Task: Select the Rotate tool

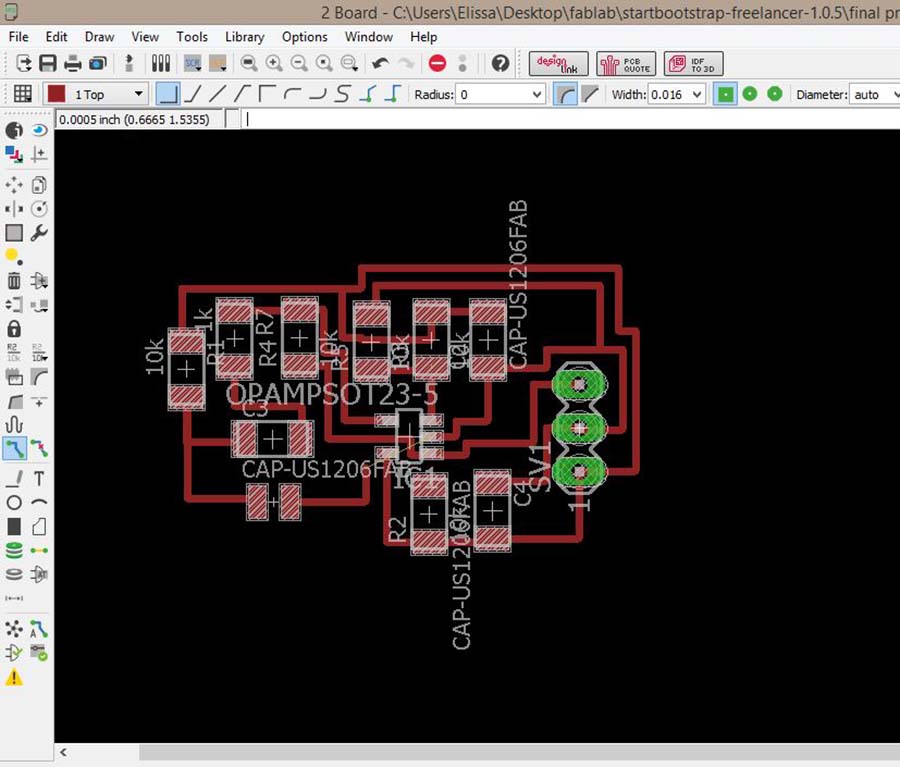Action: 39,208
